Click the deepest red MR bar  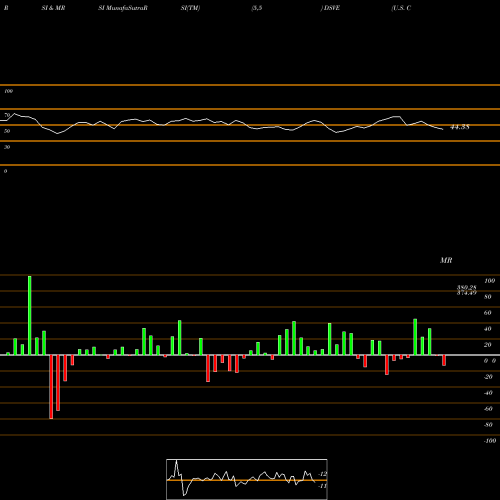51,387
